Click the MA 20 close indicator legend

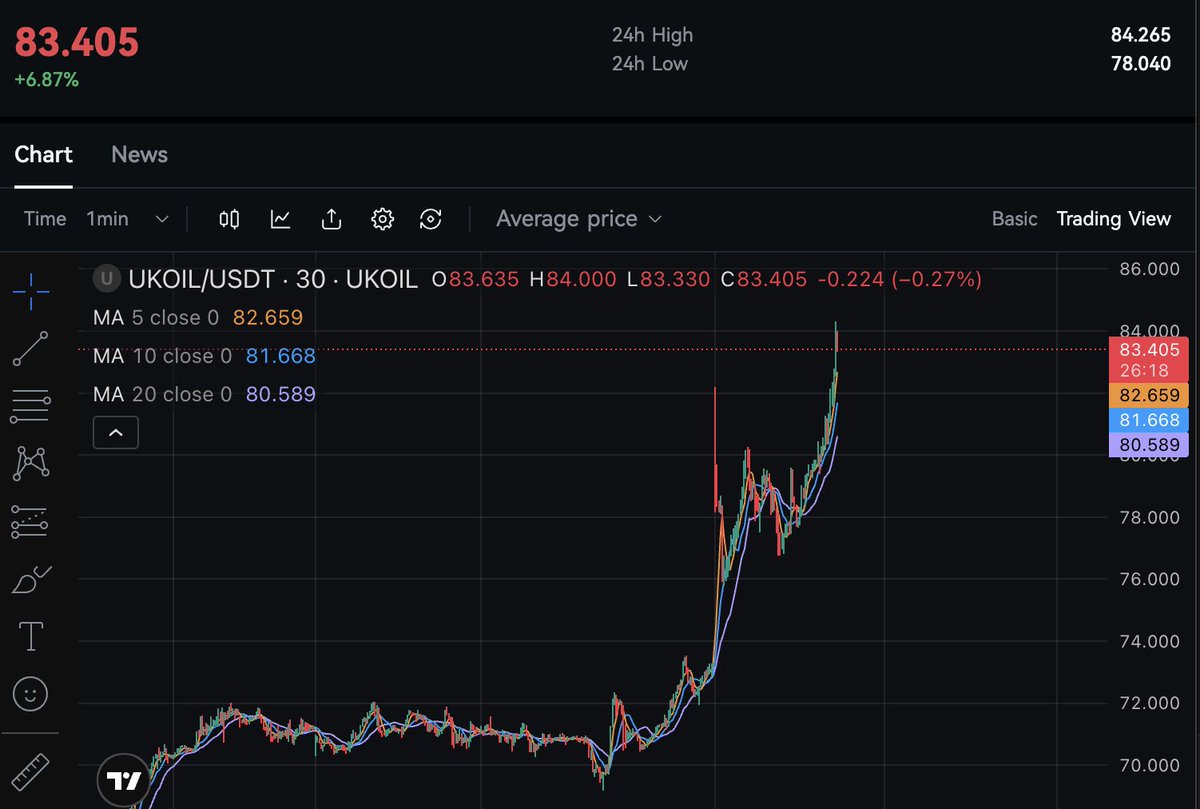tap(204, 394)
